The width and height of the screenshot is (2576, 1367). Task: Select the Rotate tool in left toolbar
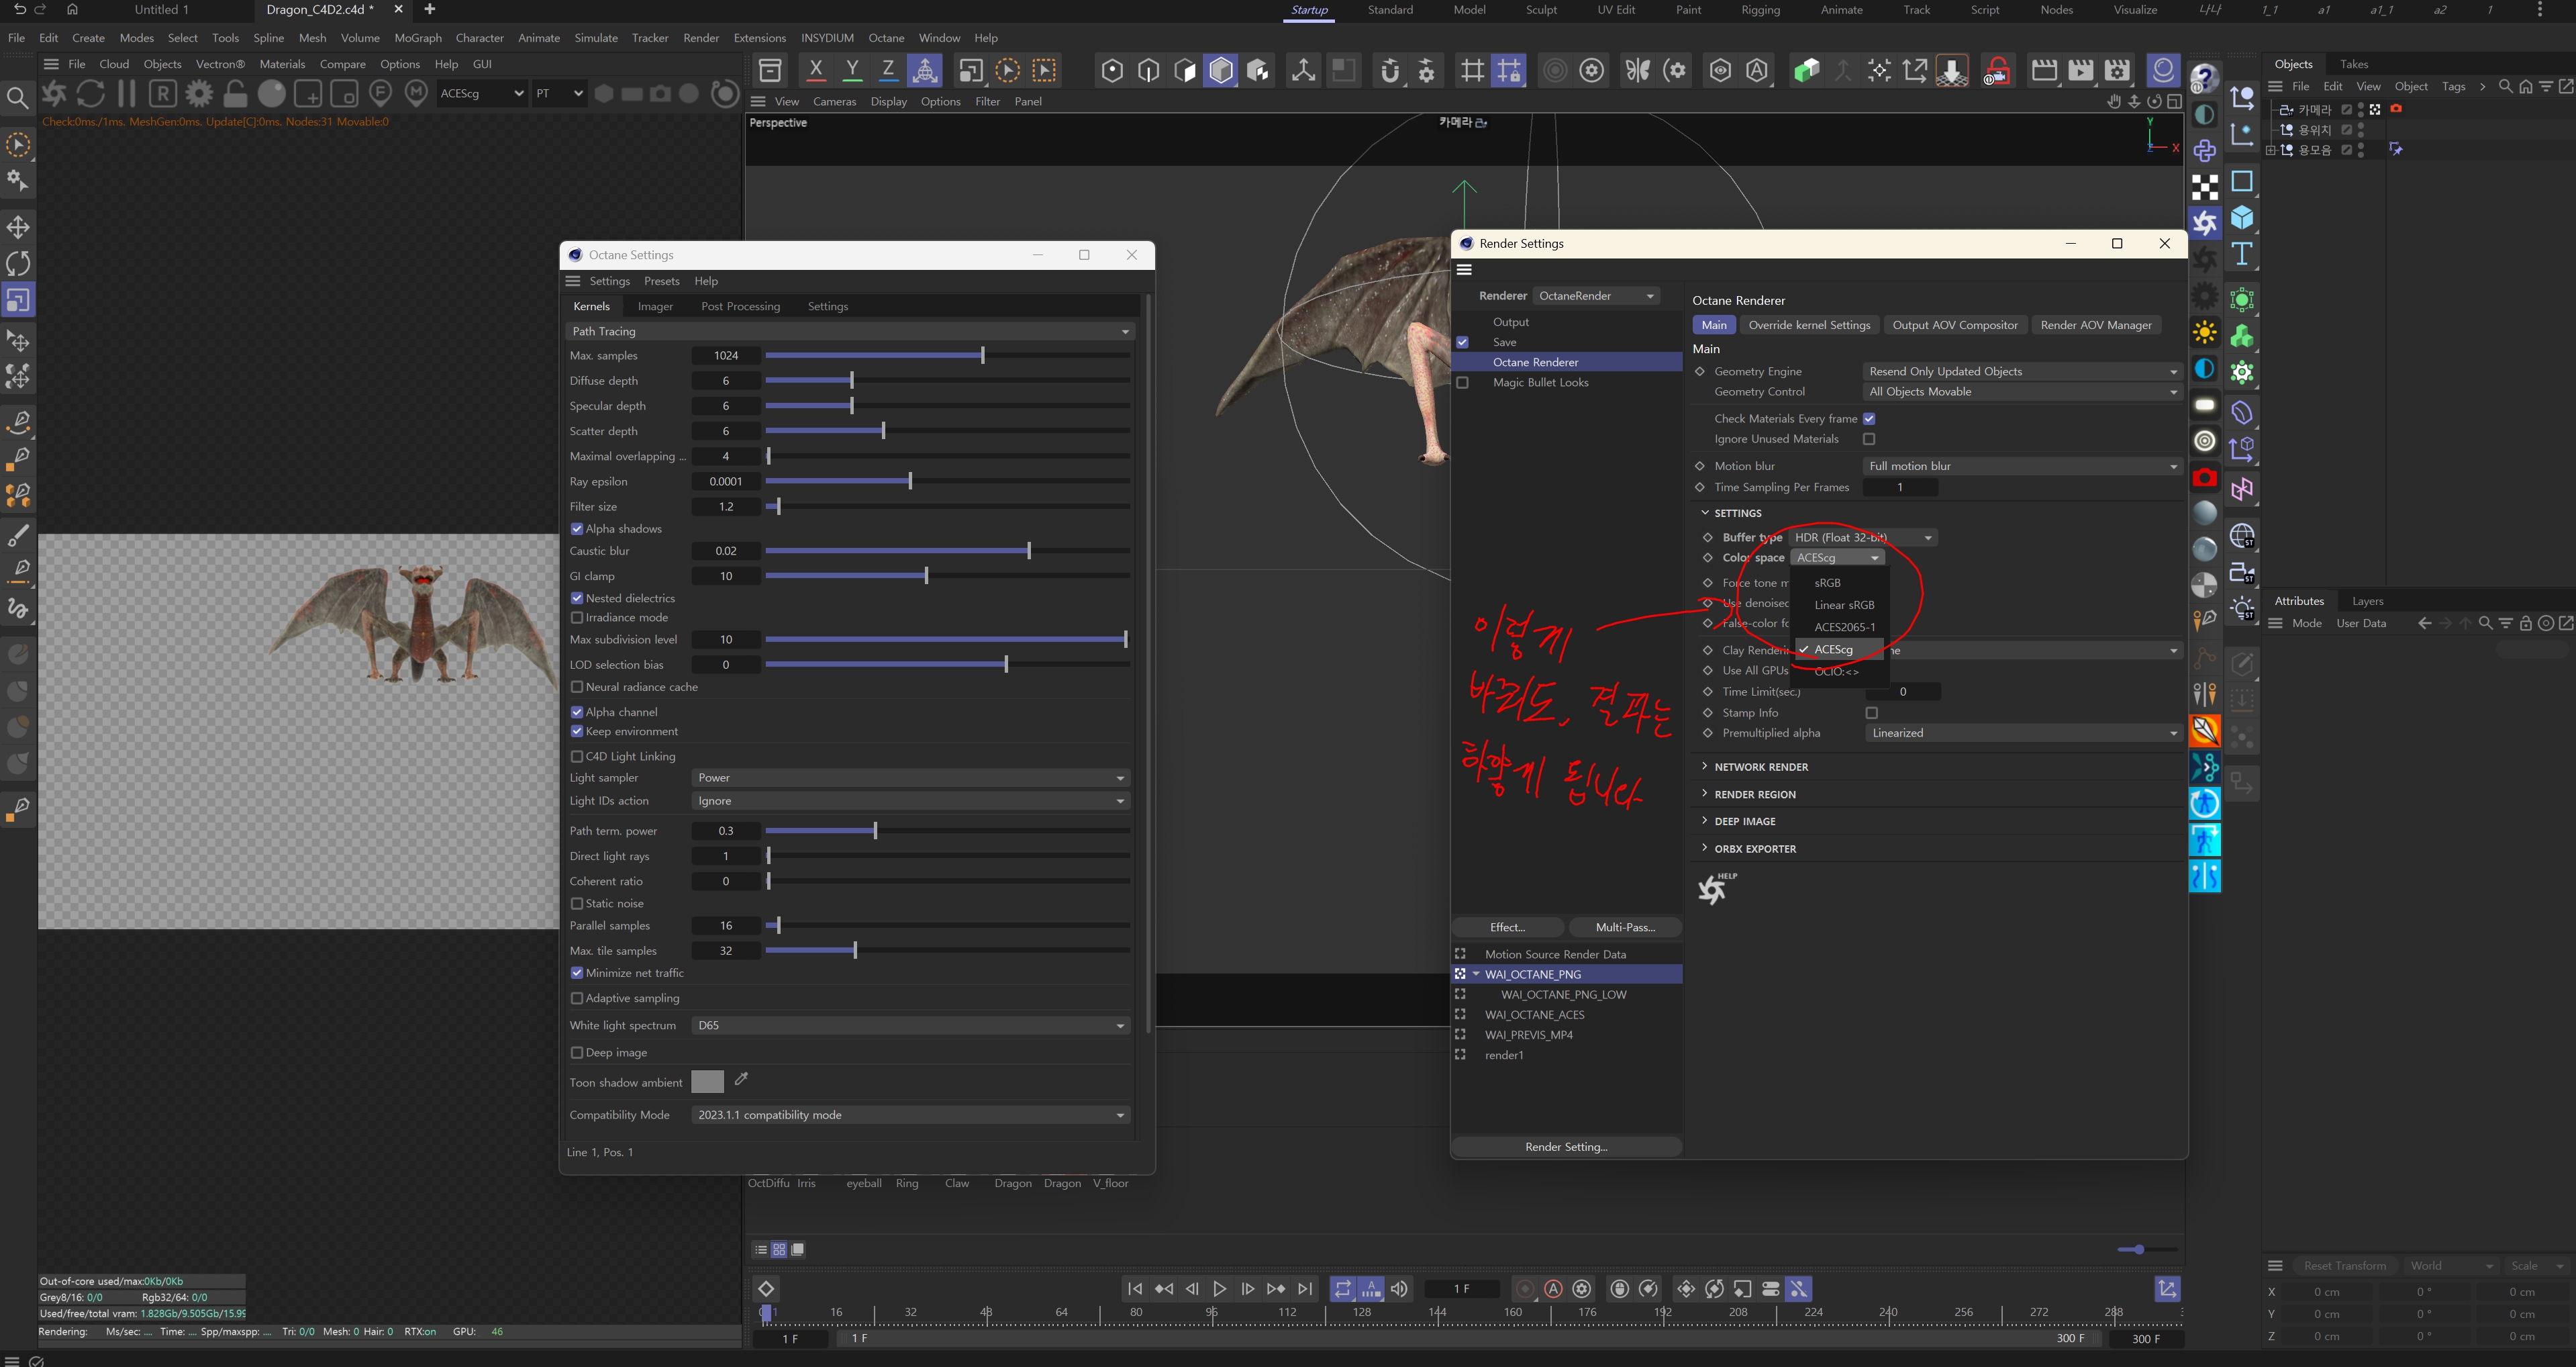pos(18,263)
